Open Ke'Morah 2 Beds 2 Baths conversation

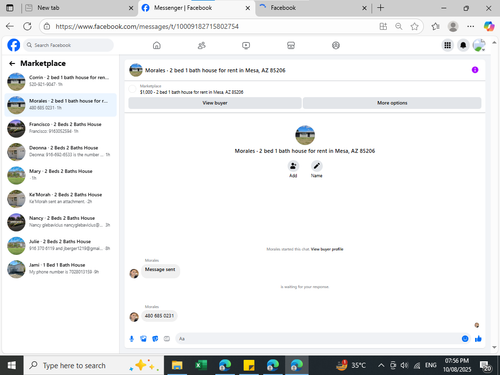coord(60,199)
